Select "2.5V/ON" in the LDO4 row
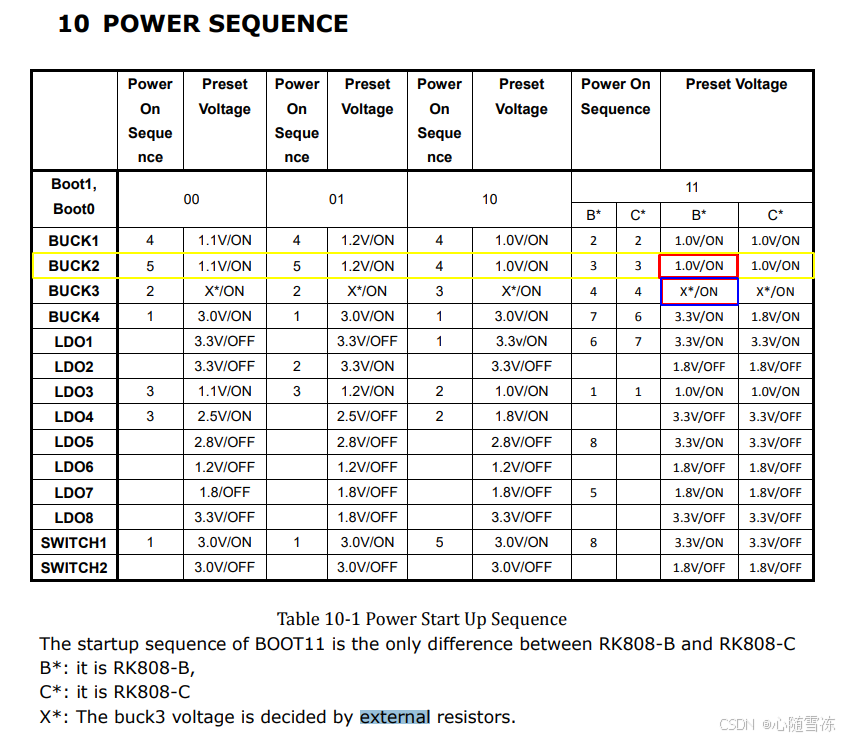 click(x=225, y=416)
